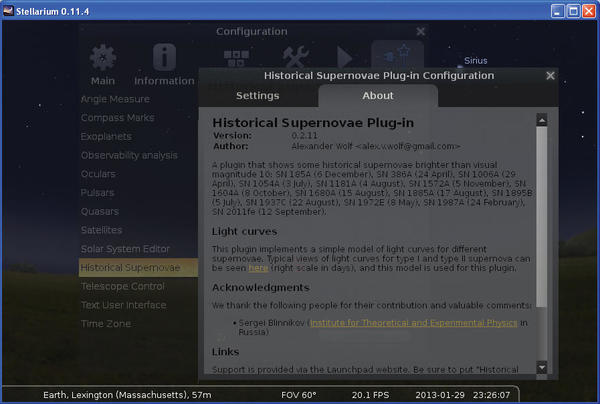Screen dimensions: 600x404
Task: Click the version number 0.2.11
Action: (x=304, y=135)
